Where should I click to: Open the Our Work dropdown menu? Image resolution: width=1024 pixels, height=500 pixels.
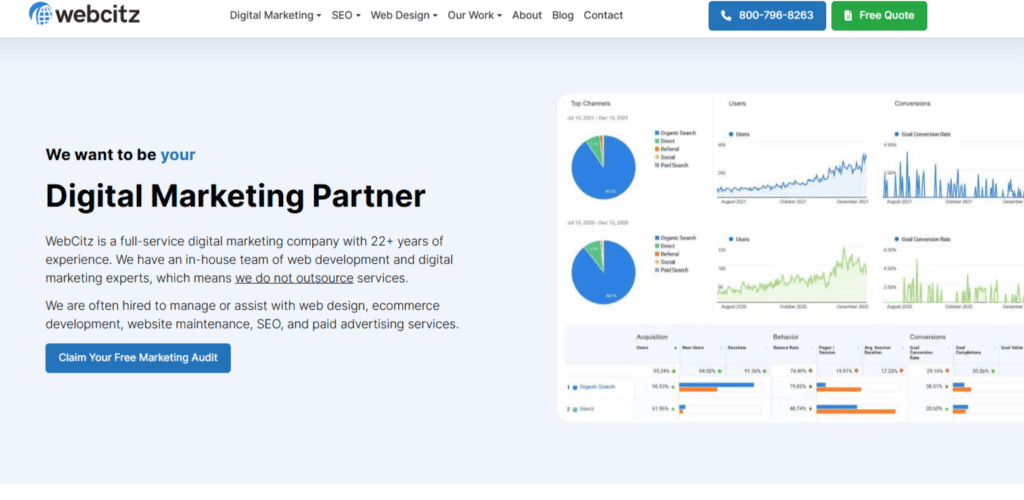tap(474, 15)
